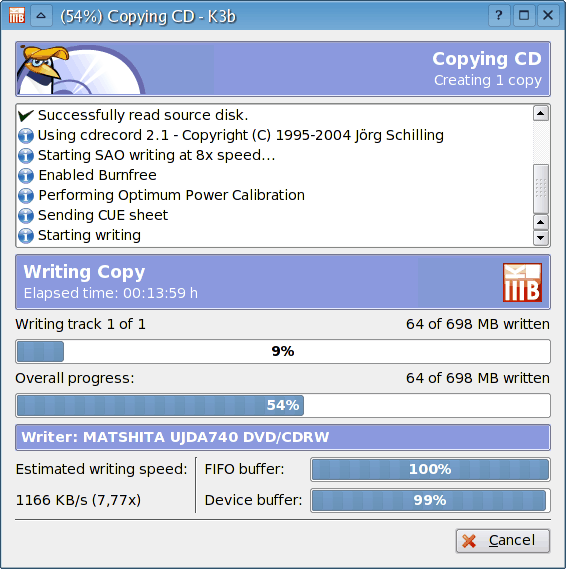
Task: Click the bottom scroll-down arrow of the log list
Action: [541, 238]
